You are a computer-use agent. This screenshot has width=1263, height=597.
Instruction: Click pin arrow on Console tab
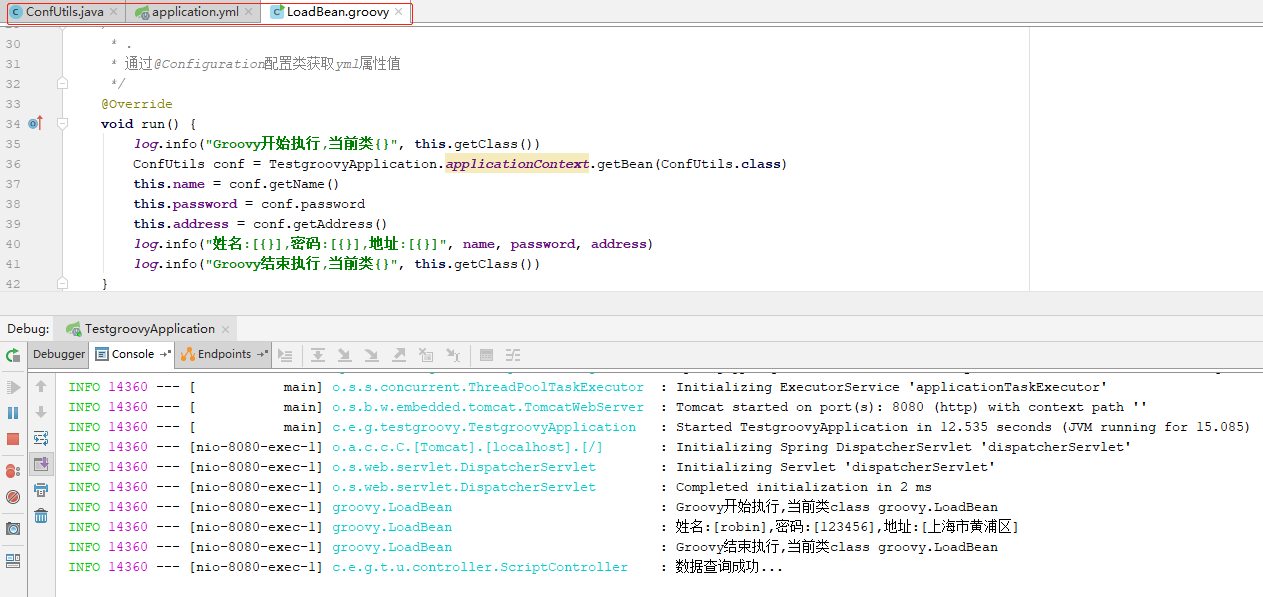(x=165, y=354)
